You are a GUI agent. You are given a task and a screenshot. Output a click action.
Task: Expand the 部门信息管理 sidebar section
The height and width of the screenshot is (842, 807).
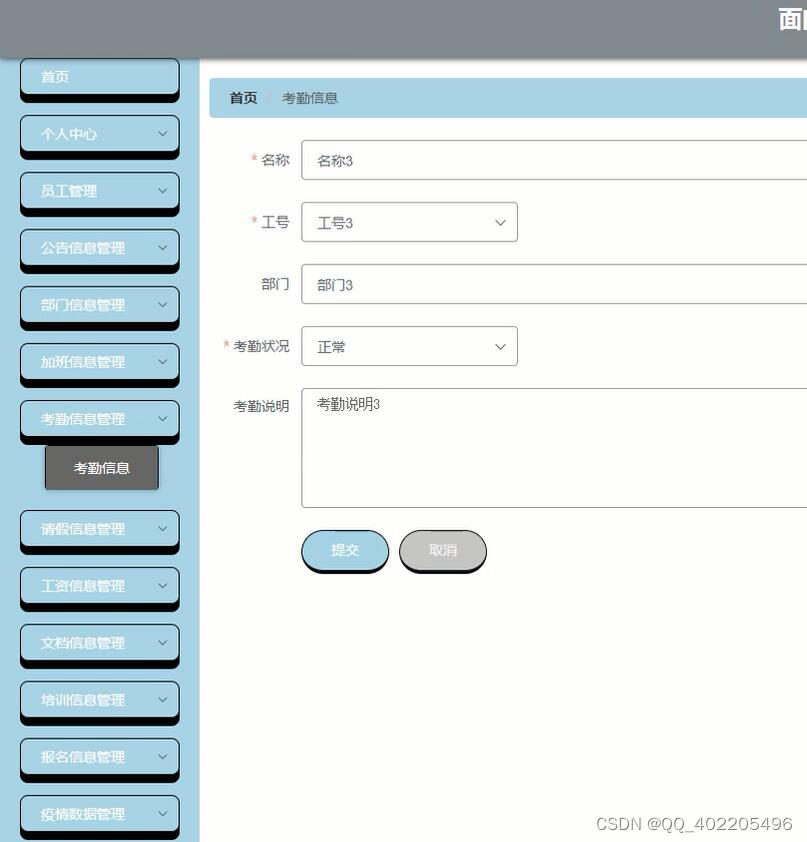[99, 304]
